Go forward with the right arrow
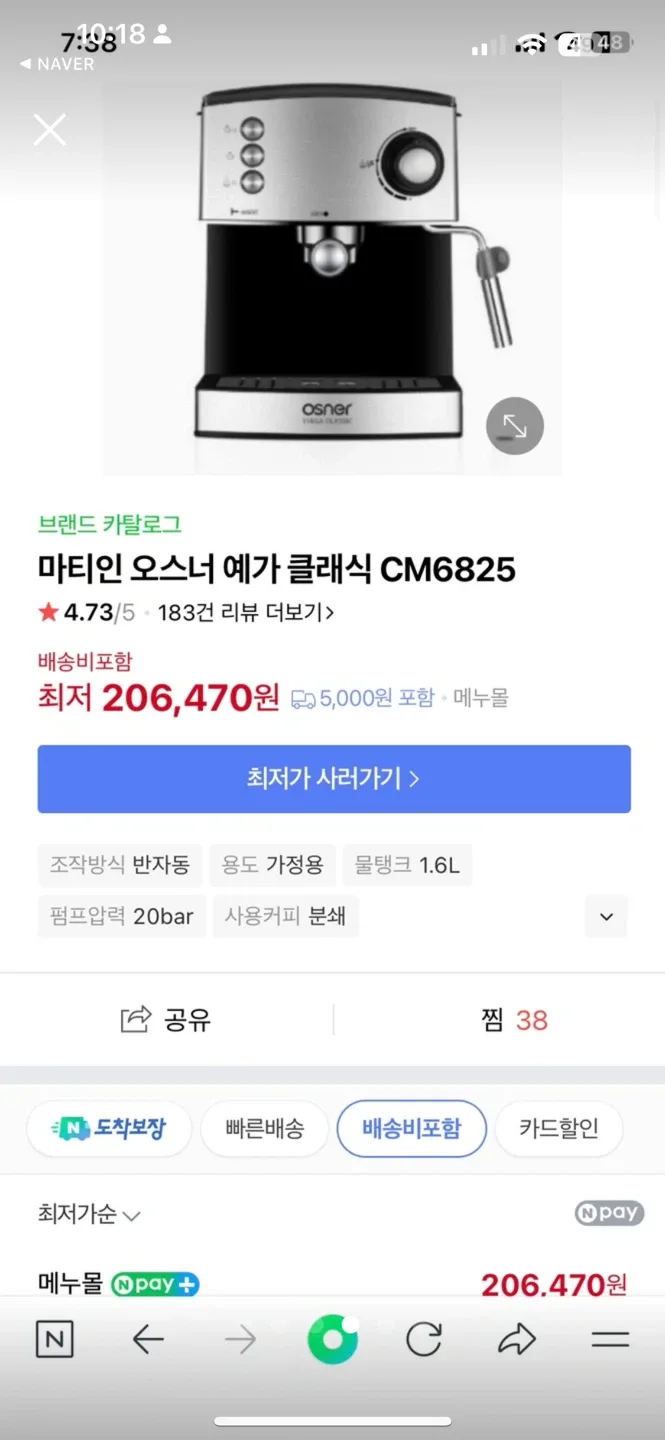The height and width of the screenshot is (1440, 665). tap(240, 1339)
